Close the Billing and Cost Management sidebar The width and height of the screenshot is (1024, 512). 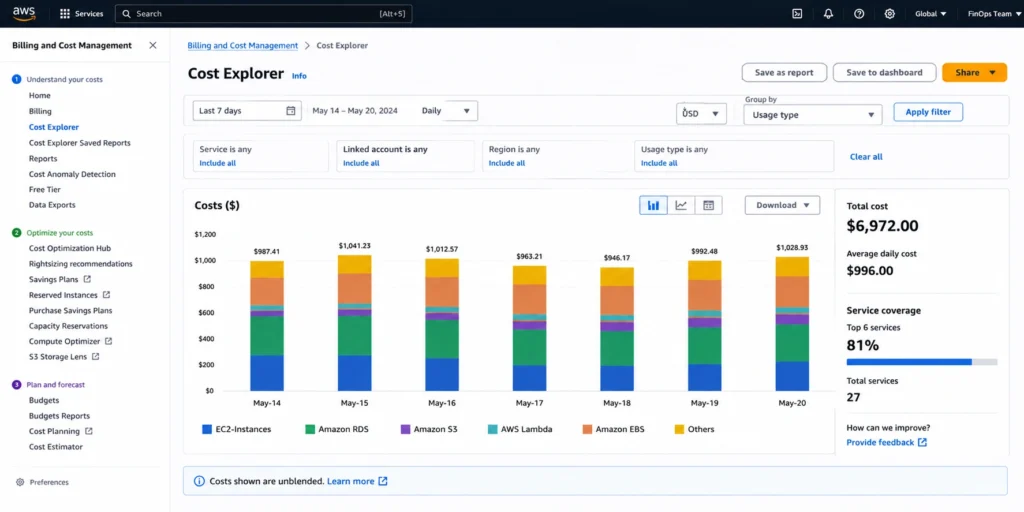pos(153,45)
